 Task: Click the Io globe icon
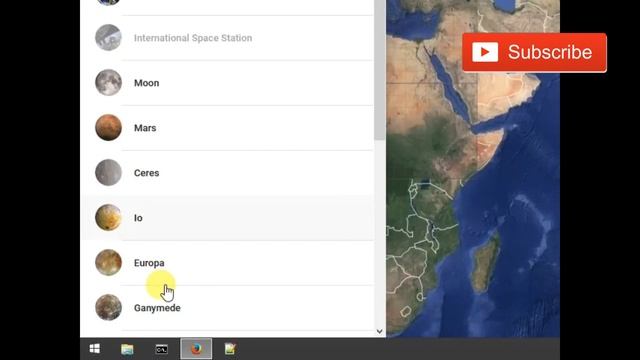[x=108, y=218]
